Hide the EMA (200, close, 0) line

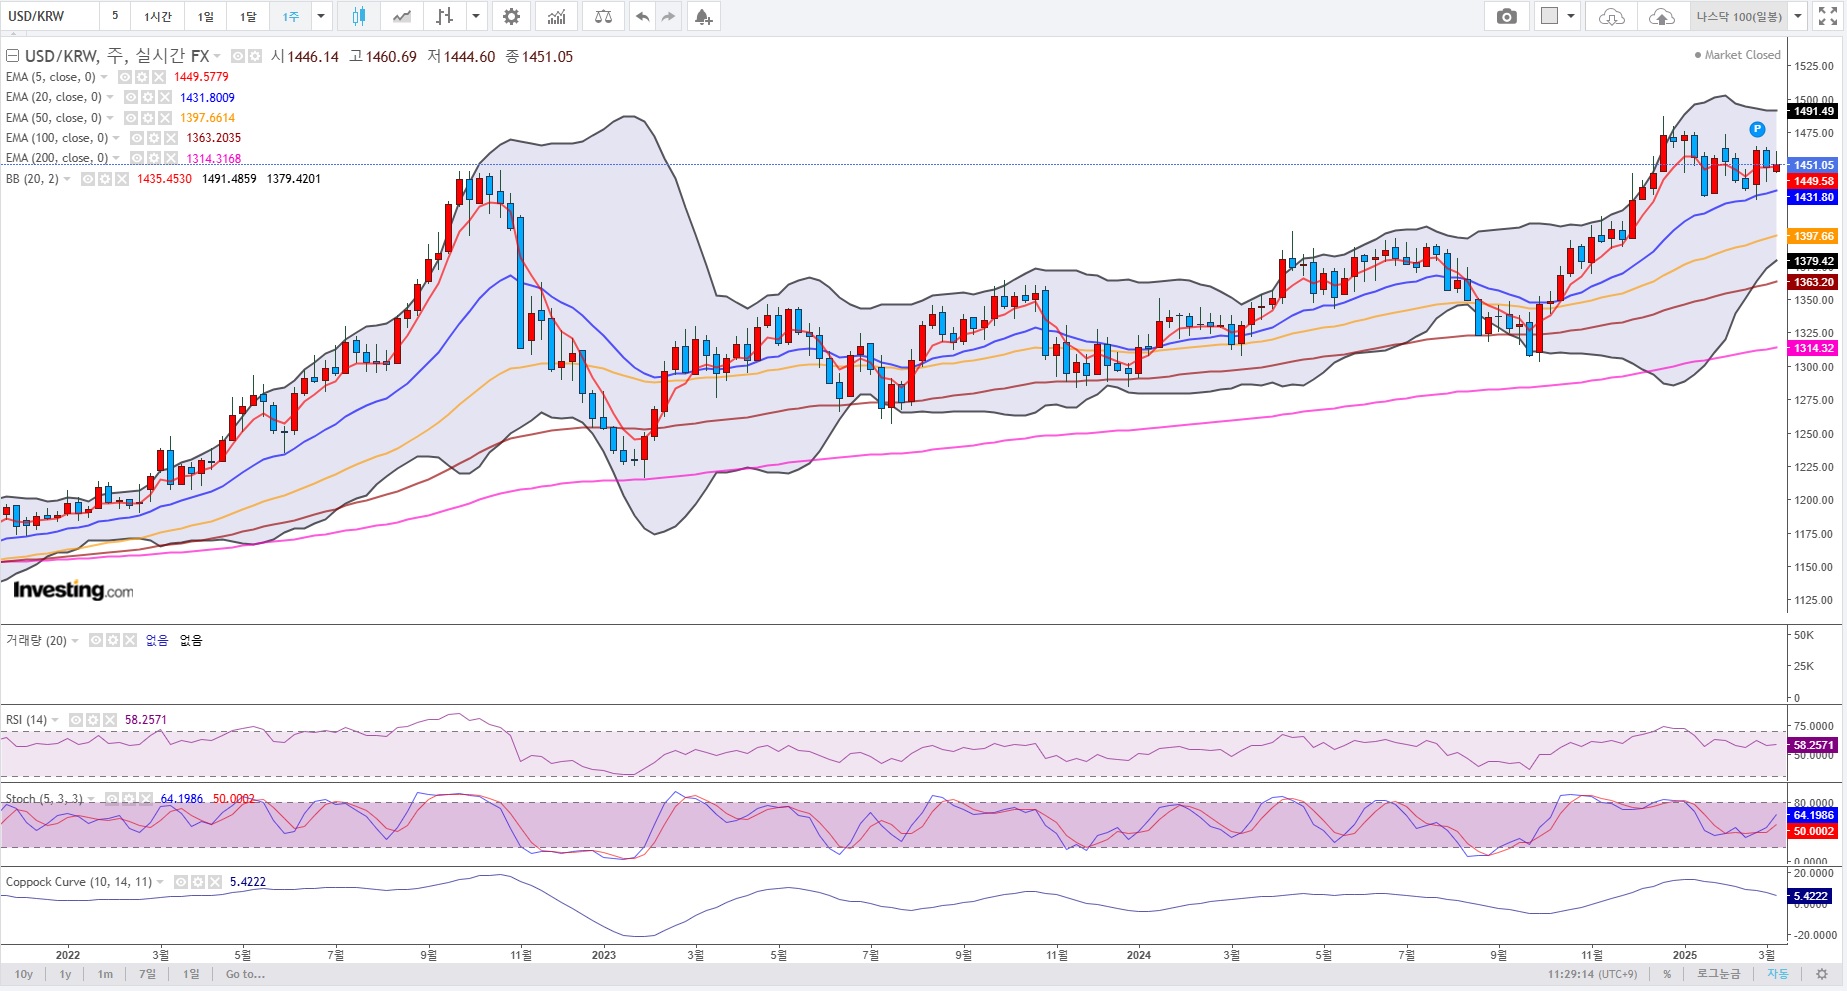click(137, 158)
